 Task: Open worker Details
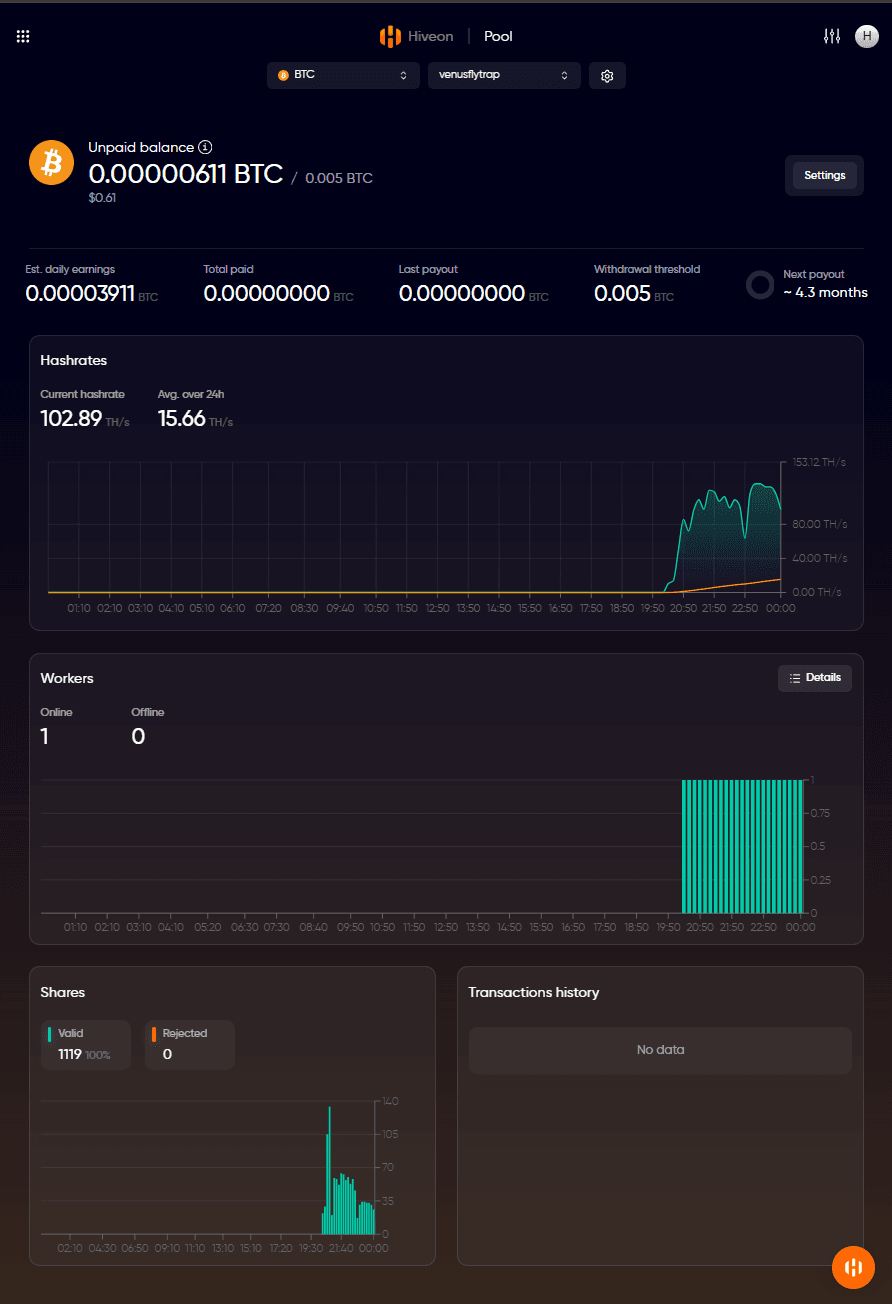coord(815,678)
